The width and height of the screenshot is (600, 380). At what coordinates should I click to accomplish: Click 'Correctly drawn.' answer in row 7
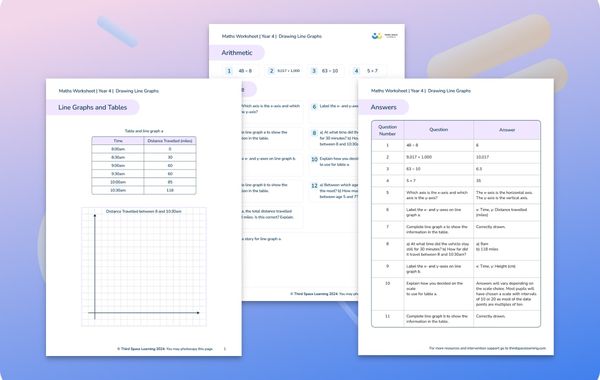pyautogui.click(x=491, y=227)
